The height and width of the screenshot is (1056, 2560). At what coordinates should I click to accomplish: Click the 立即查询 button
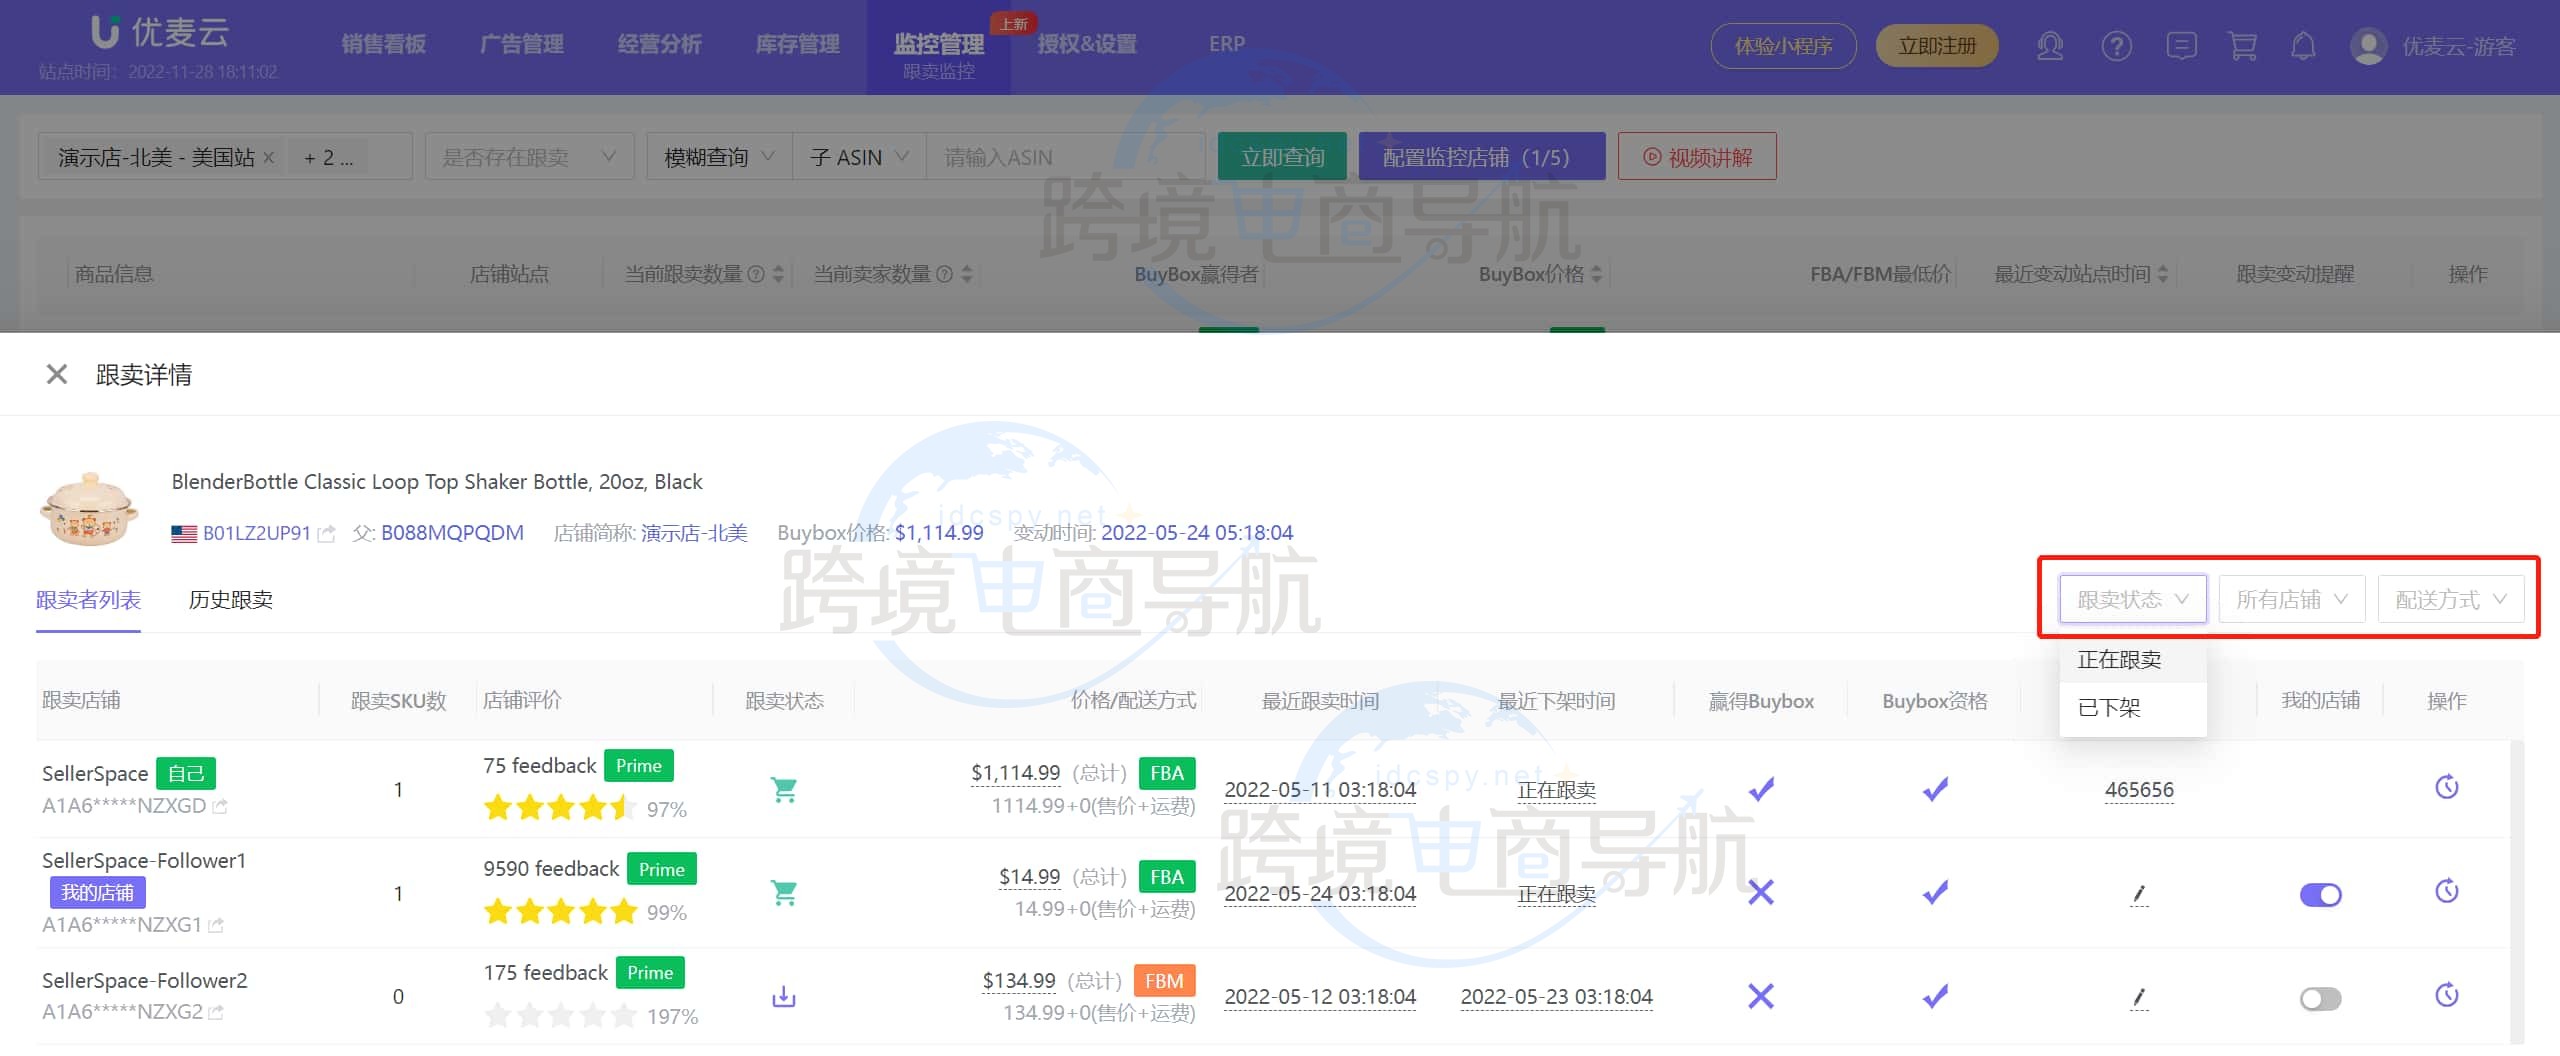click(1282, 156)
